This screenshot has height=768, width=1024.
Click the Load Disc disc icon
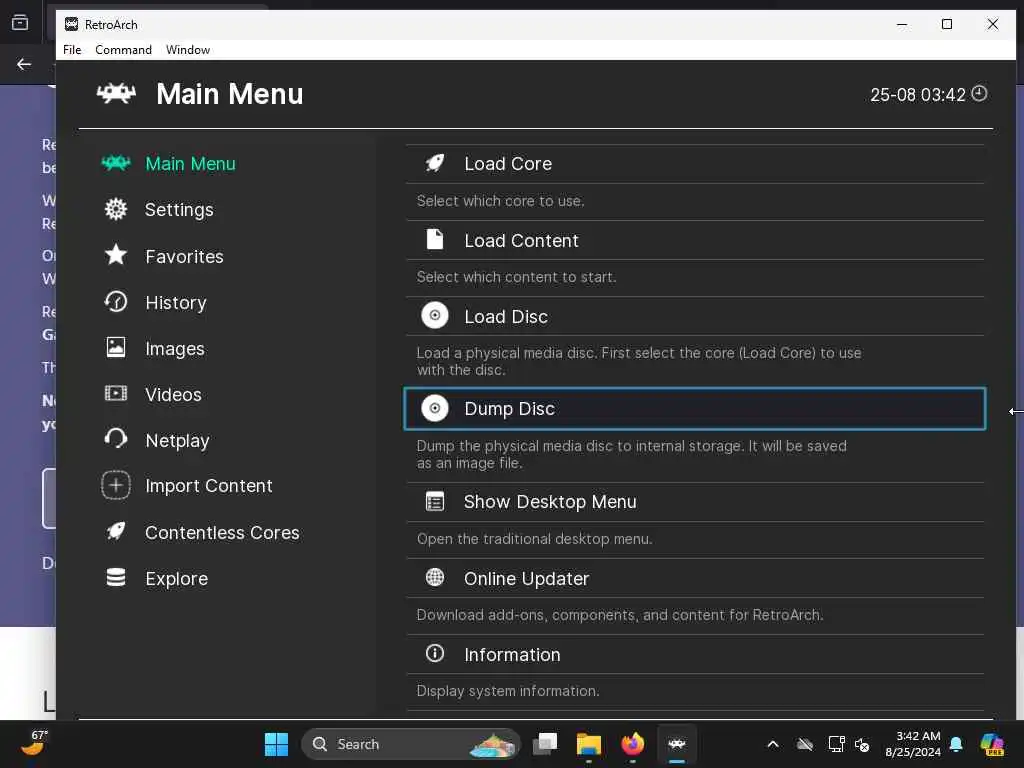pyautogui.click(x=435, y=315)
